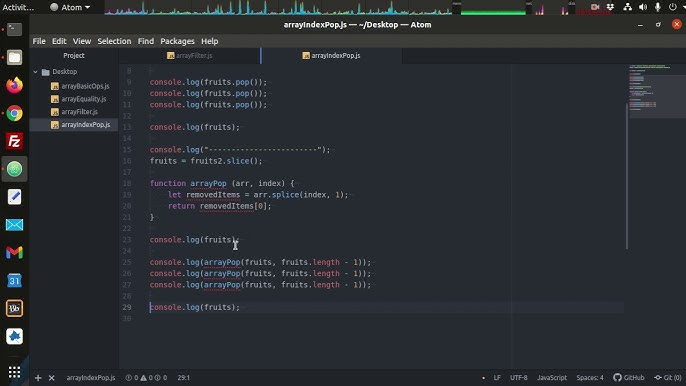Viewport: 686px width, 386px height.
Task: Launch Firefox from the dock
Action: 14,85
